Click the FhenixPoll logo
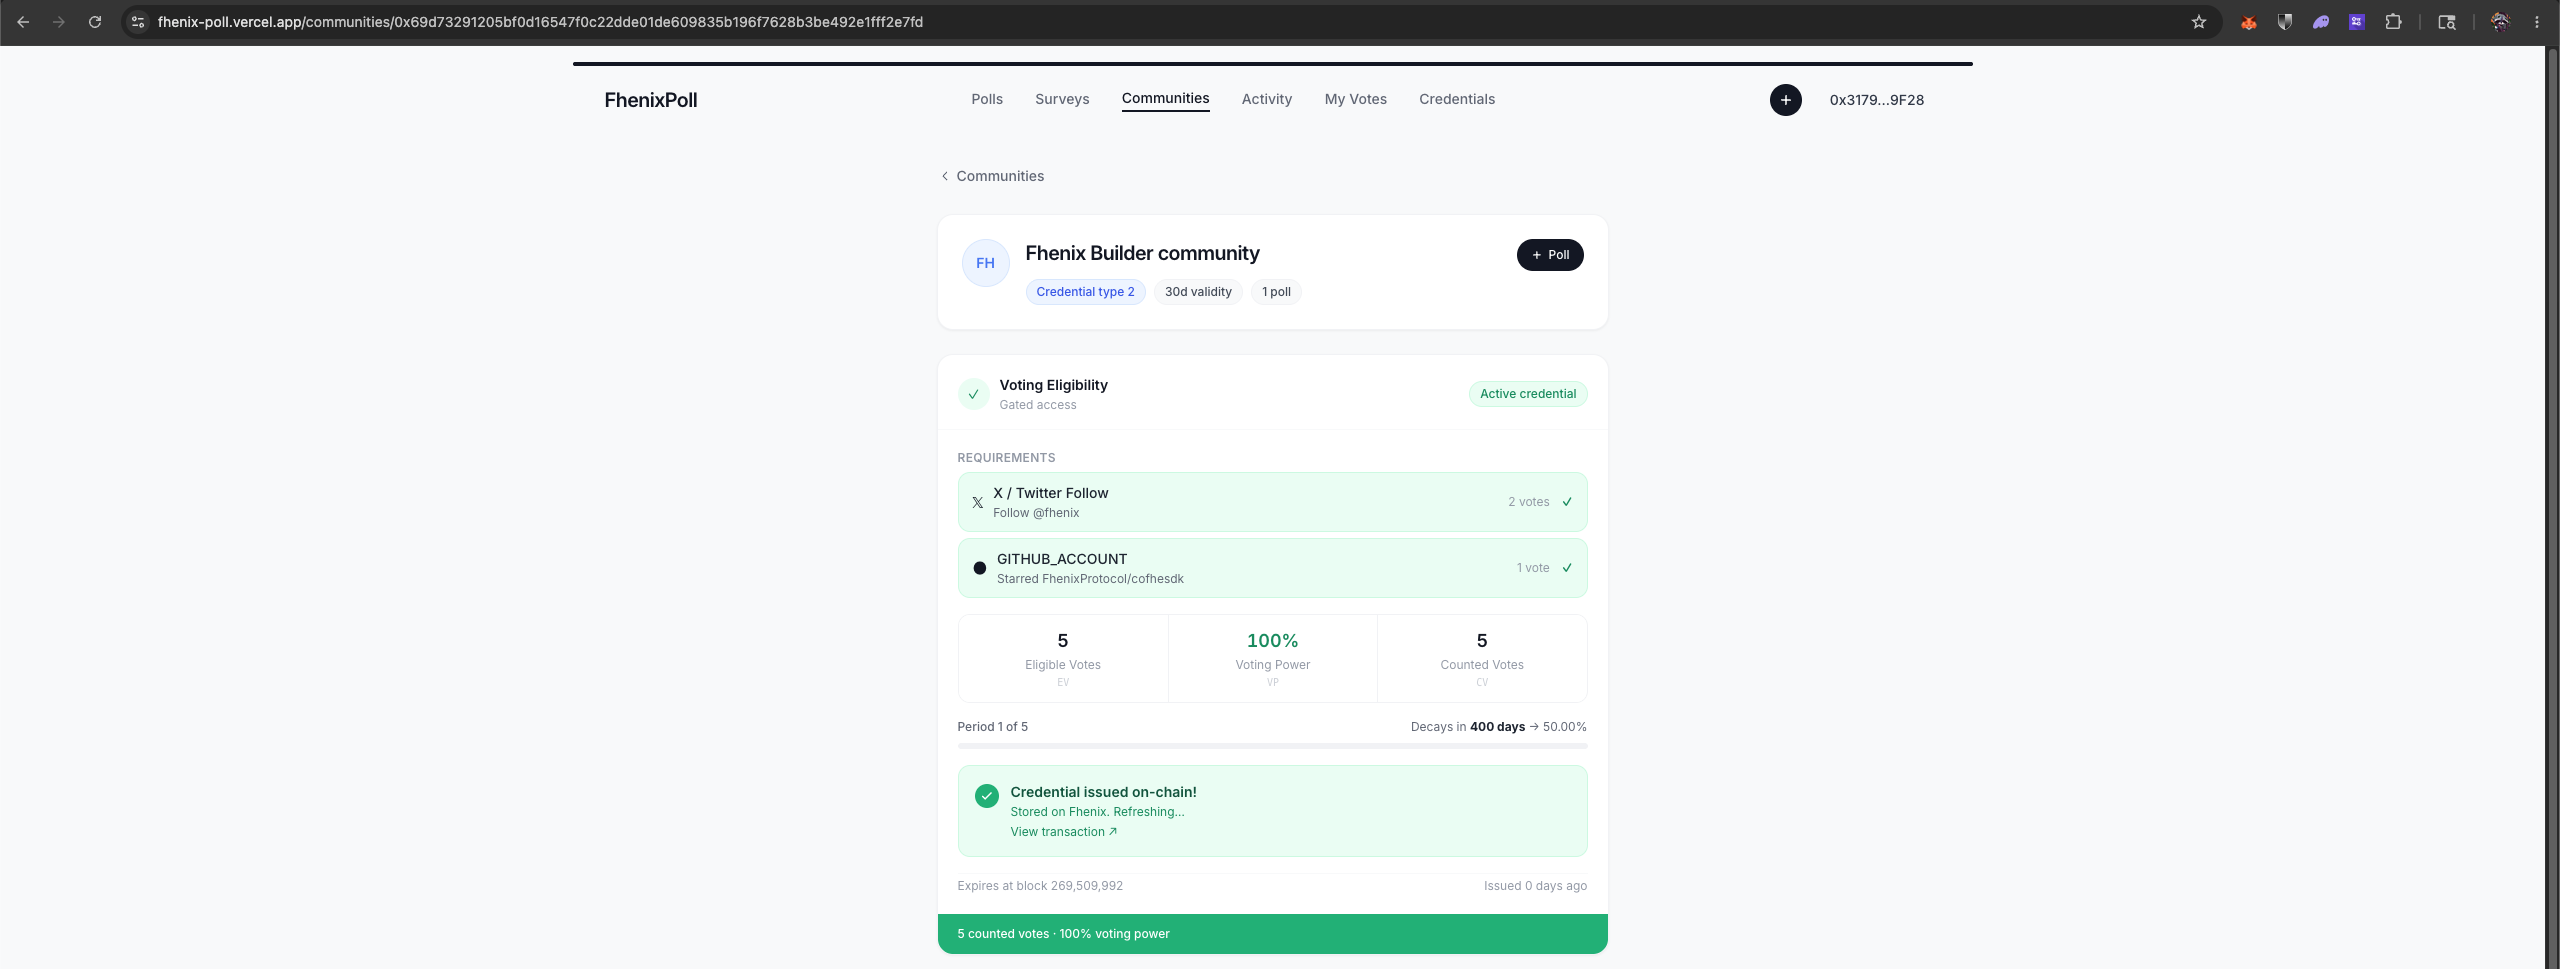This screenshot has width=2560, height=969. click(651, 100)
